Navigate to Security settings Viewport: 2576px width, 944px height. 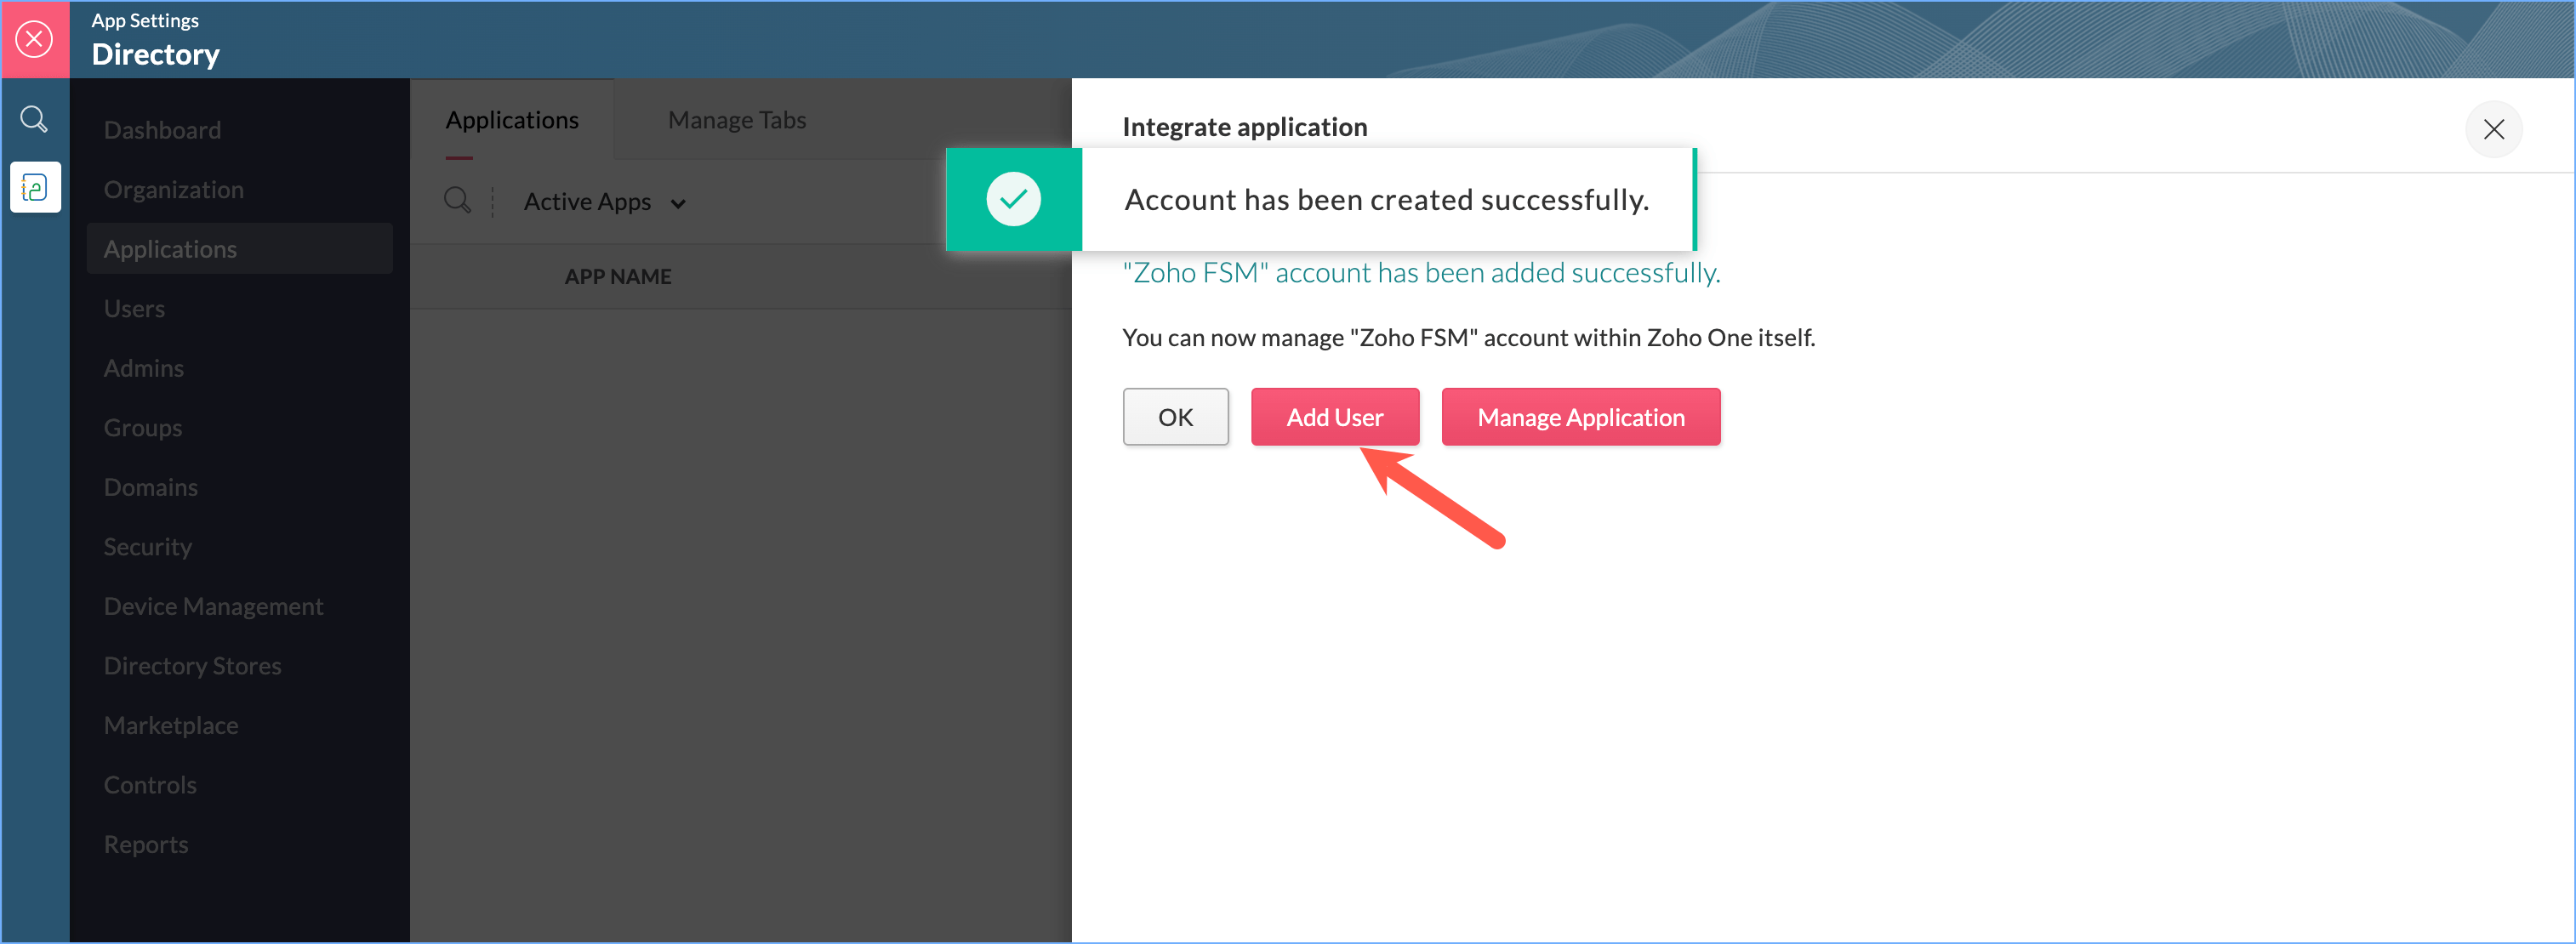pyautogui.click(x=147, y=546)
